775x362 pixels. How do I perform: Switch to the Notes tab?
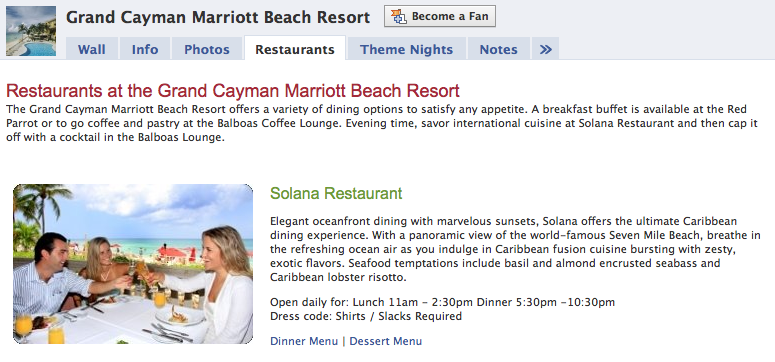(498, 49)
